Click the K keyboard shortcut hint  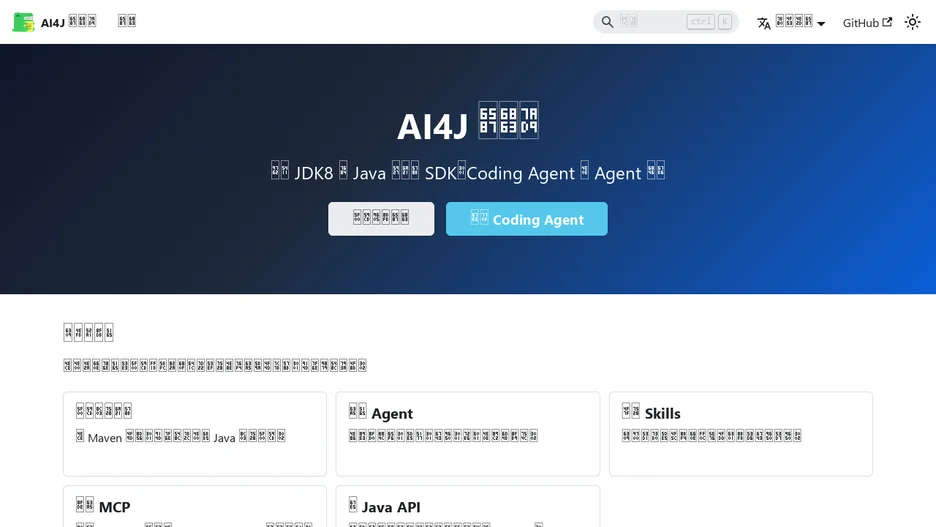(x=725, y=22)
